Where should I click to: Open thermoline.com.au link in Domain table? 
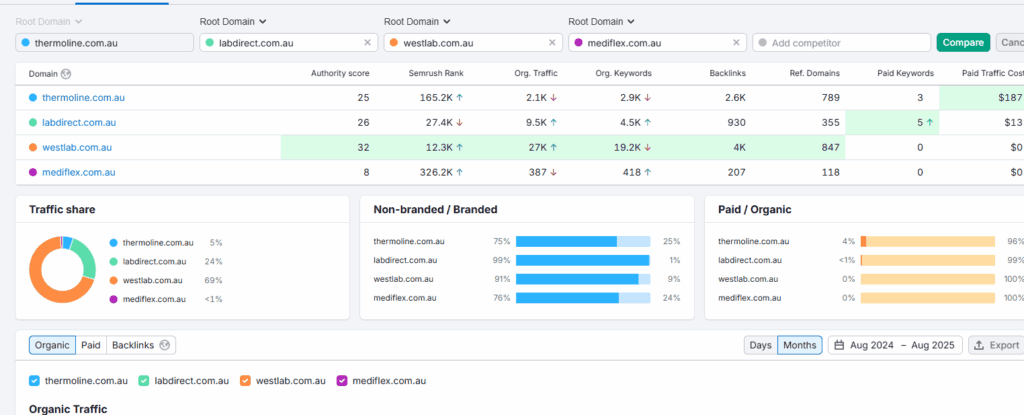83,98
